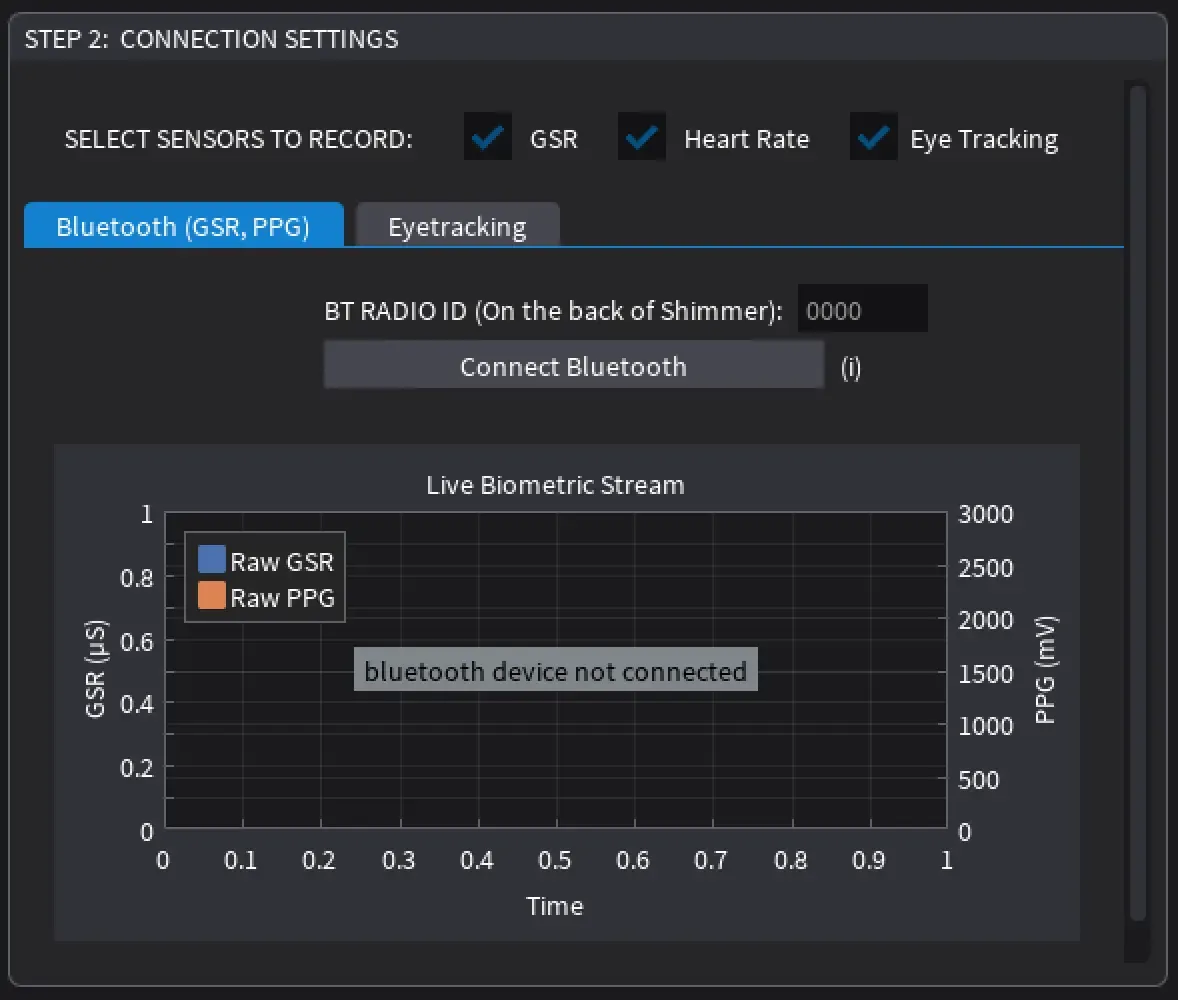
Task: Click the (i) info icon beside Connect Bluetooth
Action: coord(850,367)
